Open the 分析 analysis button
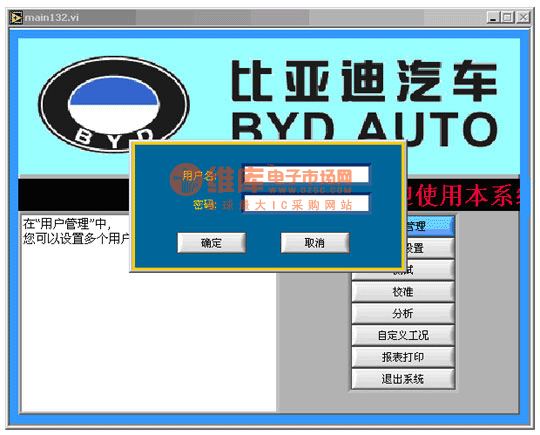 coord(403,313)
